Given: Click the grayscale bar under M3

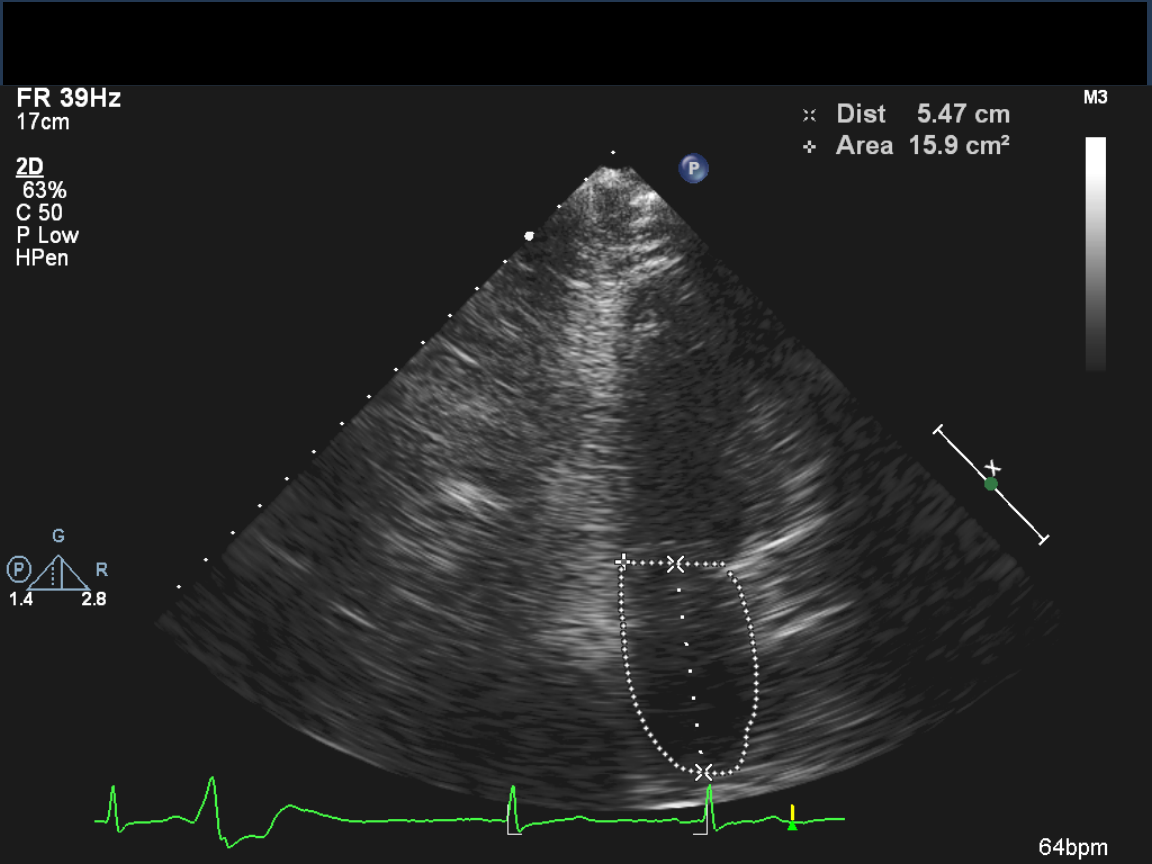Looking at the screenshot, I should (1096, 254).
